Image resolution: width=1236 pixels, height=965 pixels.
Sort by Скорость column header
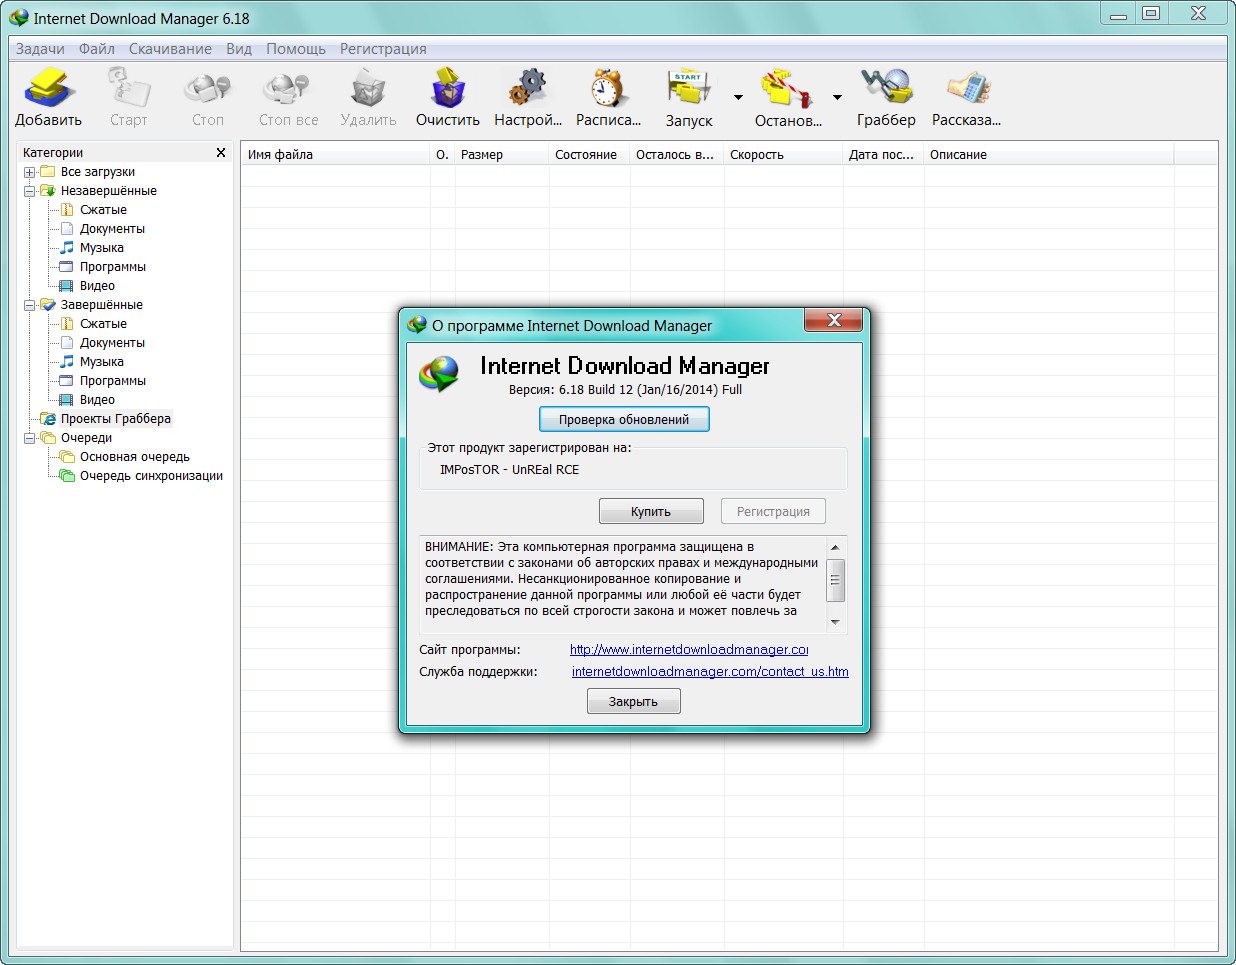click(x=783, y=155)
